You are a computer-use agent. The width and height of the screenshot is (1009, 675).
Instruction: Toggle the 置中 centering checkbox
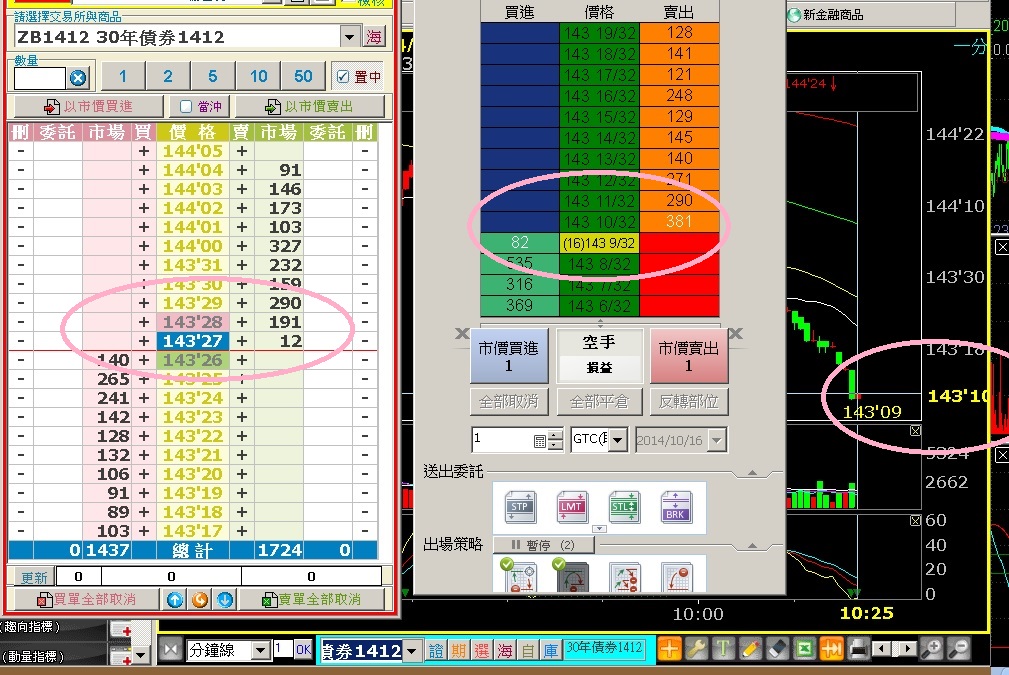click(343, 77)
